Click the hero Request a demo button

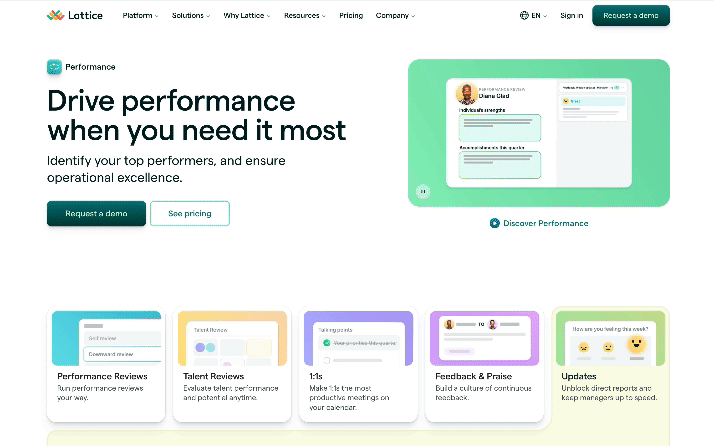[97, 213]
